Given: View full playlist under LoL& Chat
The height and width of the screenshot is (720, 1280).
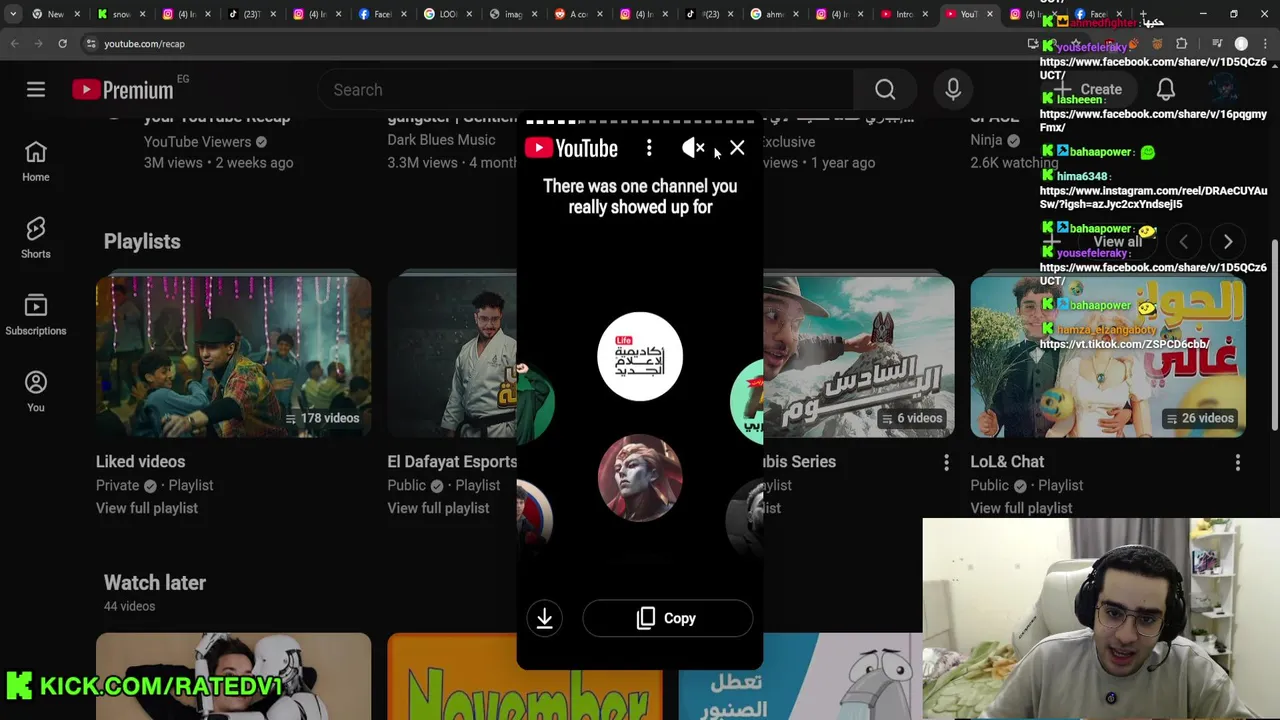Looking at the screenshot, I should point(1021,508).
